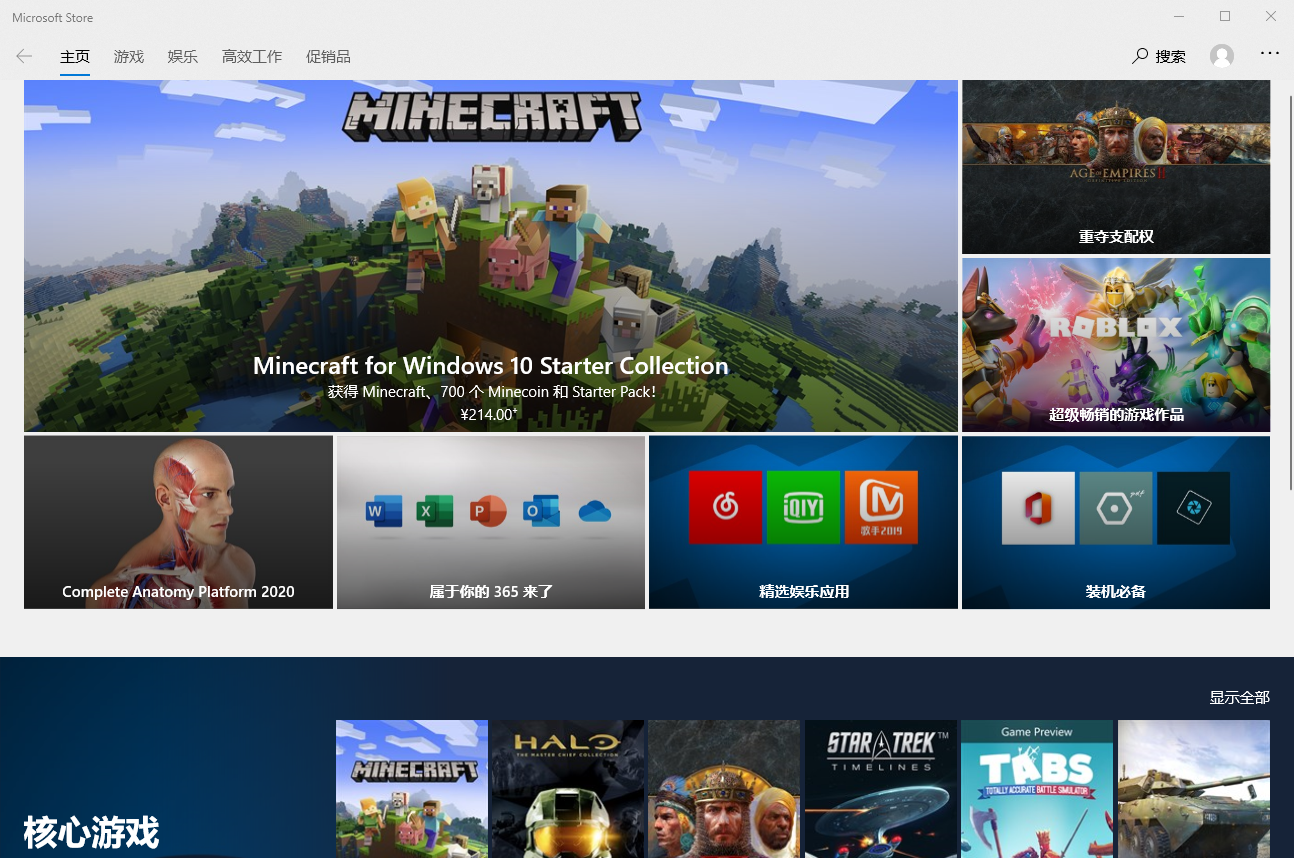Open the three-dot more menu
Image resolution: width=1294 pixels, height=858 pixels.
coord(1270,54)
